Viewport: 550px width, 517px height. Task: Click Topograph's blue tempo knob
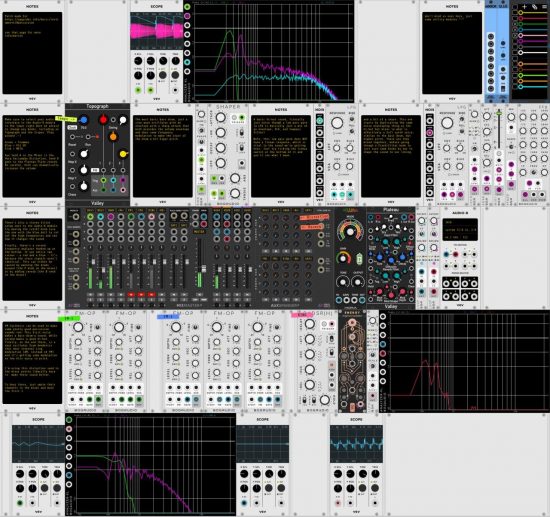point(83,120)
